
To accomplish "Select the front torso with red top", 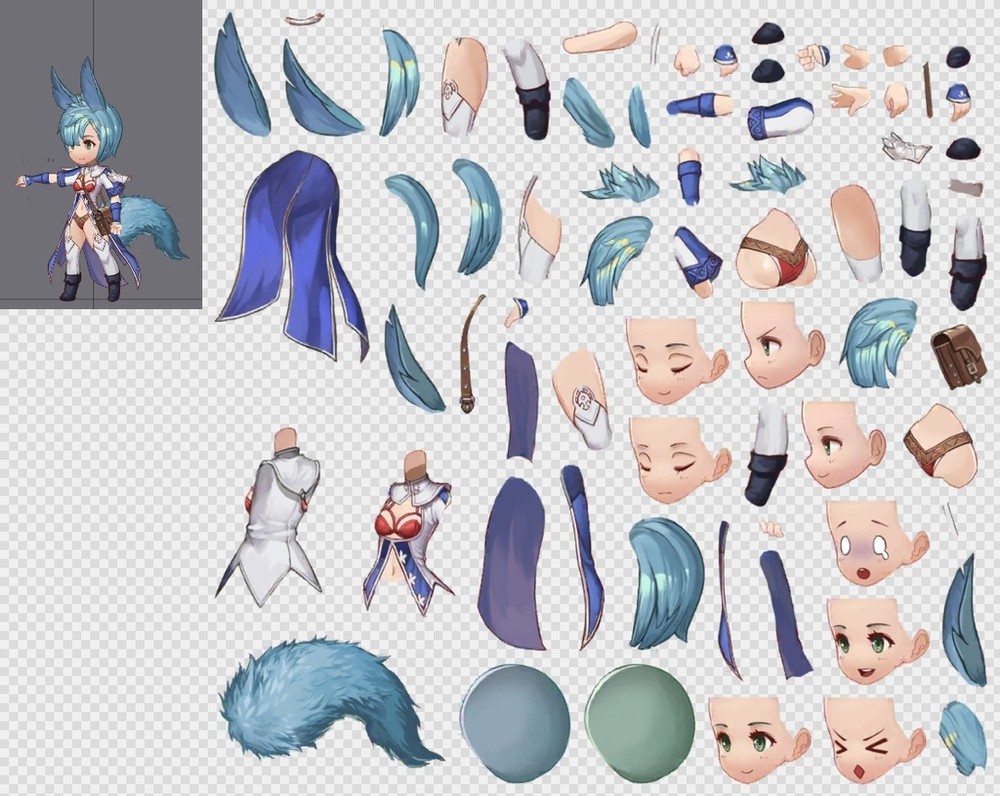I will [x=408, y=530].
